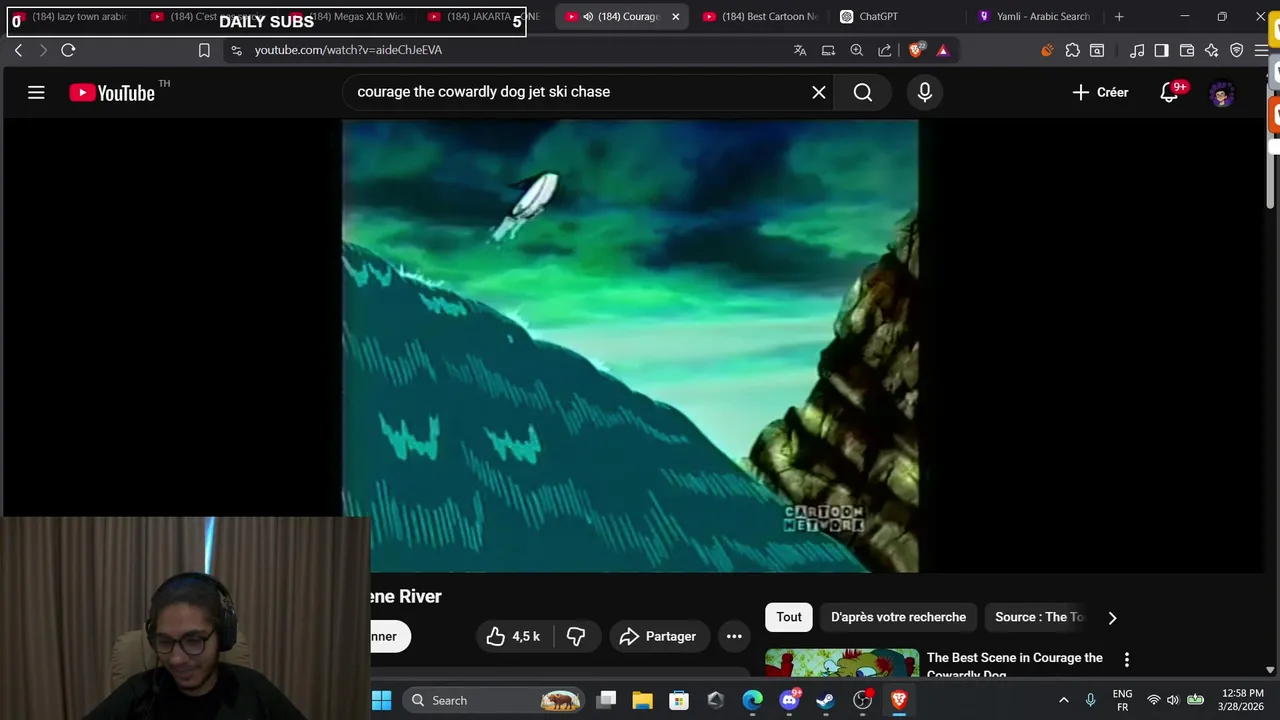Open Brave Rewards triangle icon
The height and width of the screenshot is (720, 1280).
point(942,50)
